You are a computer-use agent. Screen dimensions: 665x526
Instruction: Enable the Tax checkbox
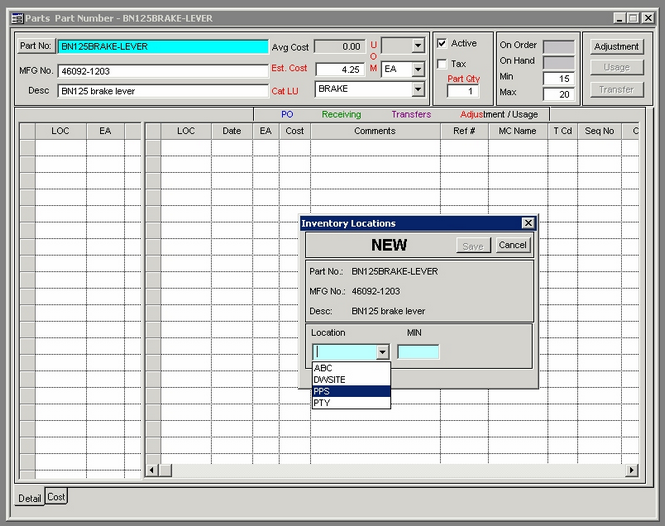[443, 64]
